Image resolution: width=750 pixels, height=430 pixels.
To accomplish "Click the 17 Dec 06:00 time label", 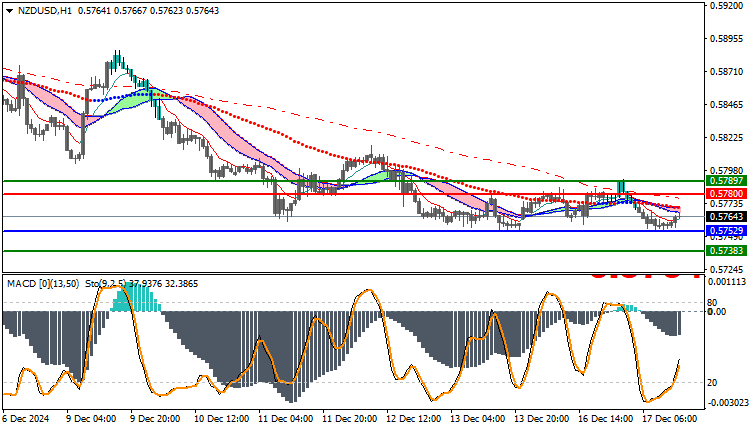I will click(670, 419).
